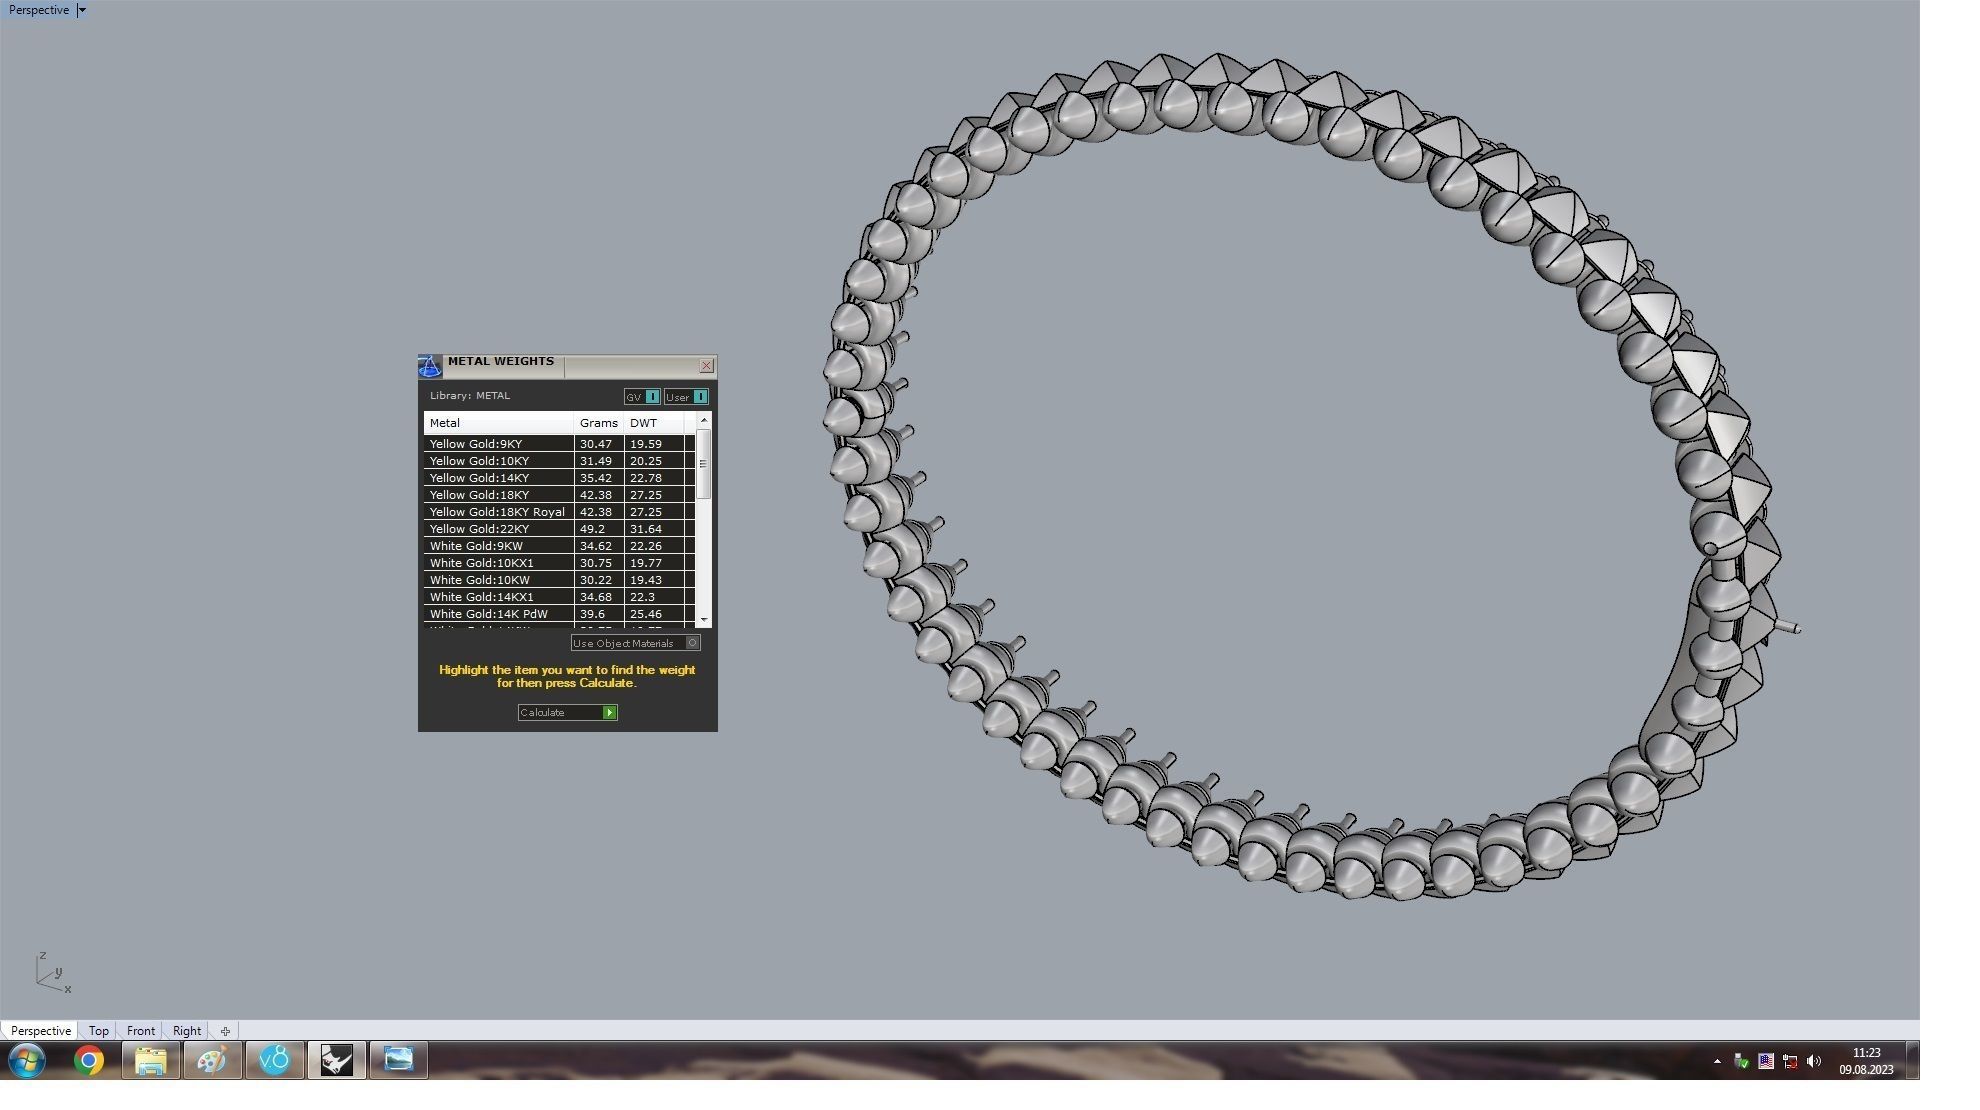Click the Show Desktop button

tap(1913, 1061)
